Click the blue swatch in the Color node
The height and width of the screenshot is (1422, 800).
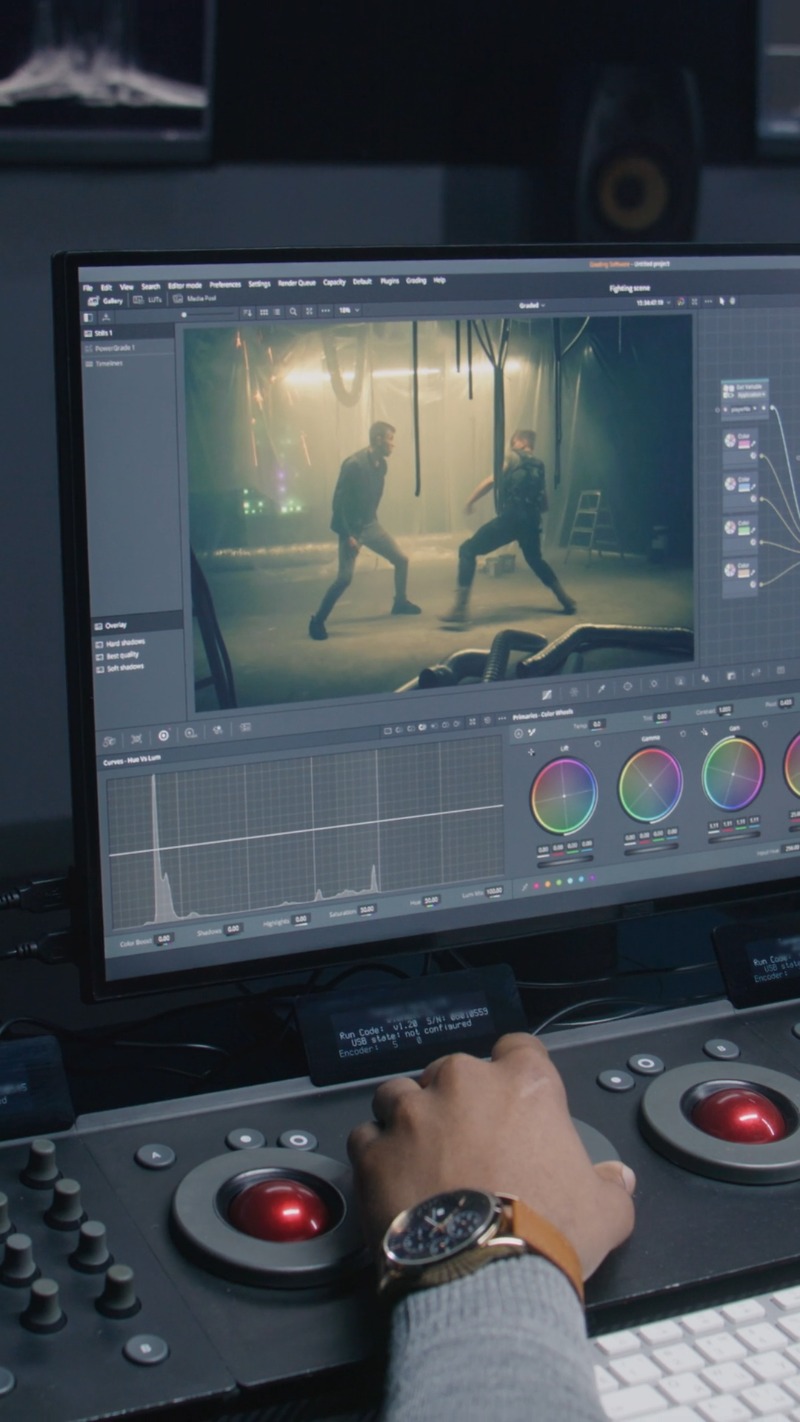[743, 487]
